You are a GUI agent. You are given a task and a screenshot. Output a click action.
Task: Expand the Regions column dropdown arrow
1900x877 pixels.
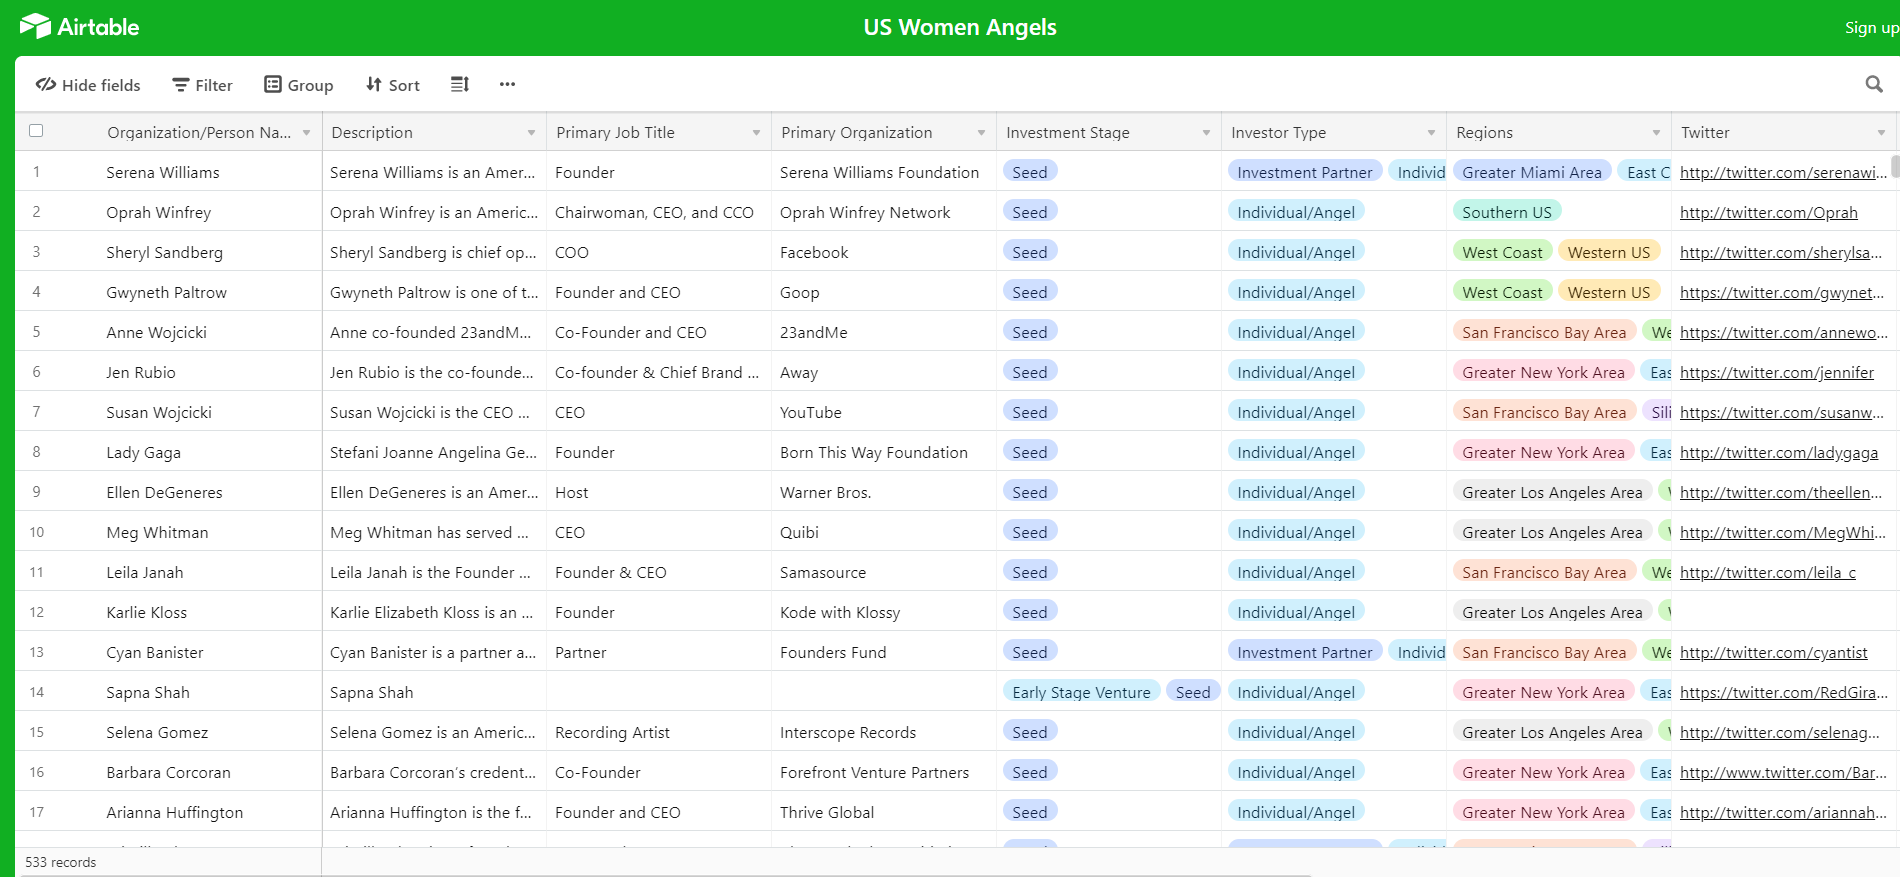click(x=1656, y=133)
